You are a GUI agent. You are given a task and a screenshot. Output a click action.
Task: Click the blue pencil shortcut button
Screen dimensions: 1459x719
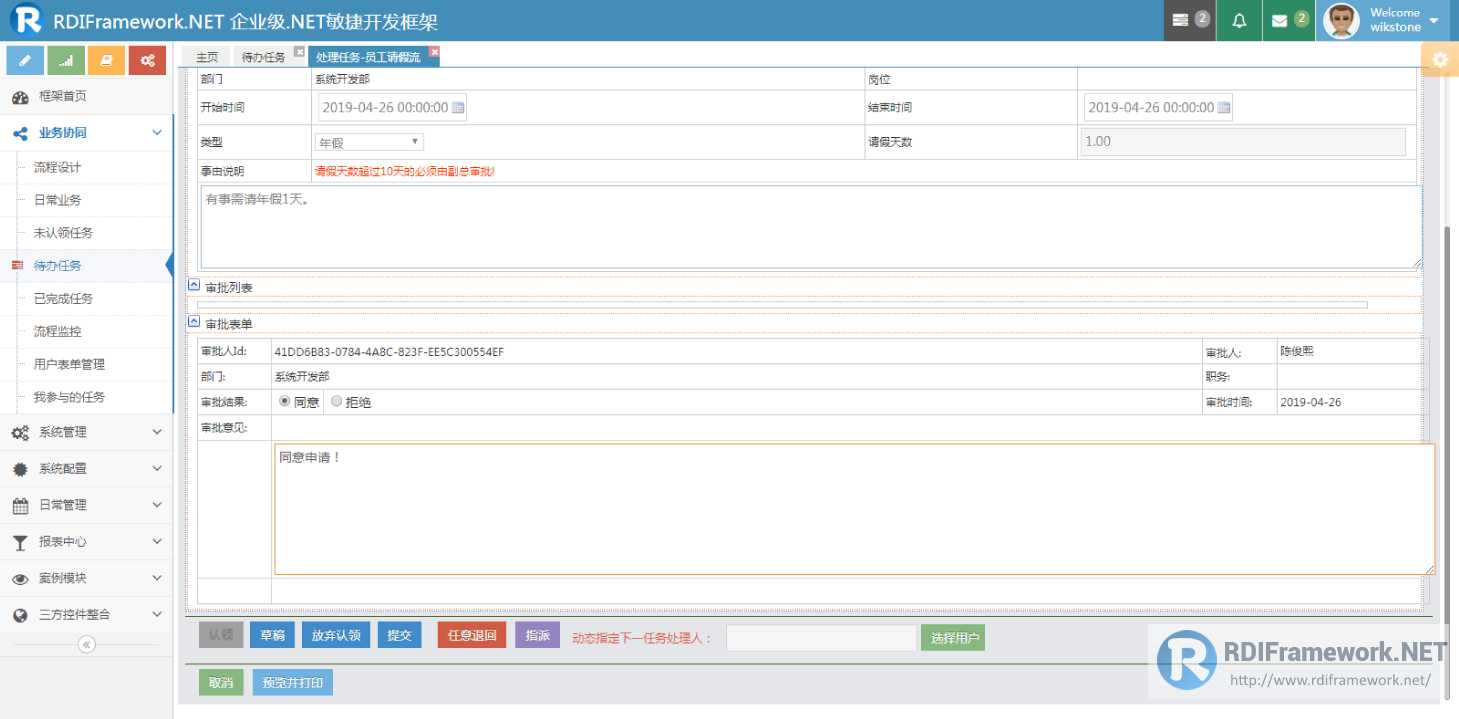(x=25, y=61)
